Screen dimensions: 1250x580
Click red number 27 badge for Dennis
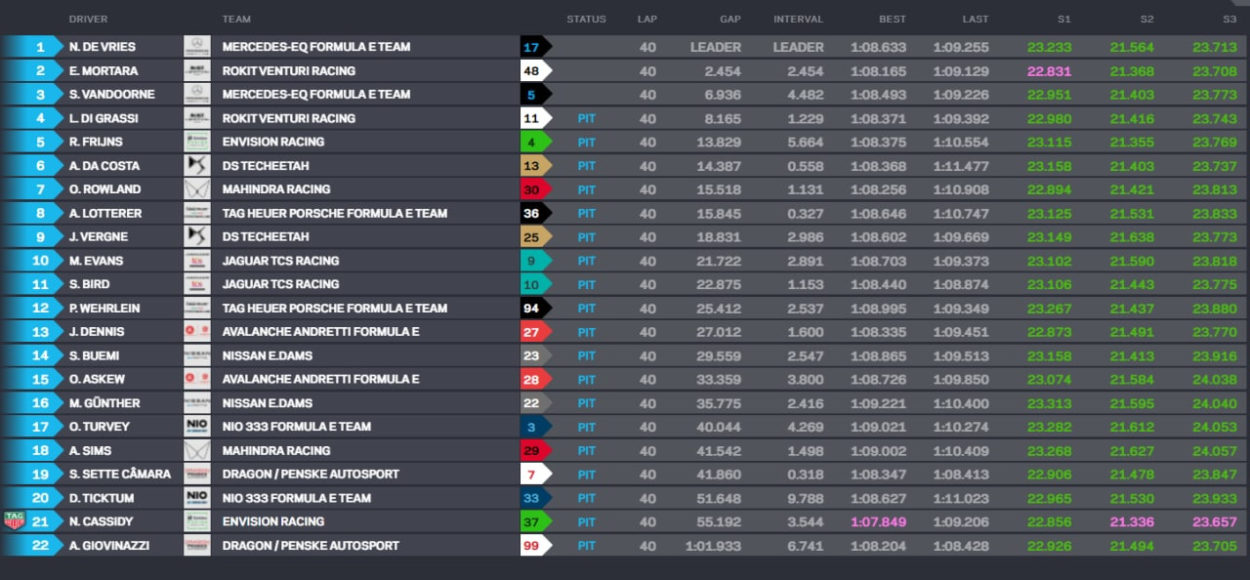(x=533, y=332)
